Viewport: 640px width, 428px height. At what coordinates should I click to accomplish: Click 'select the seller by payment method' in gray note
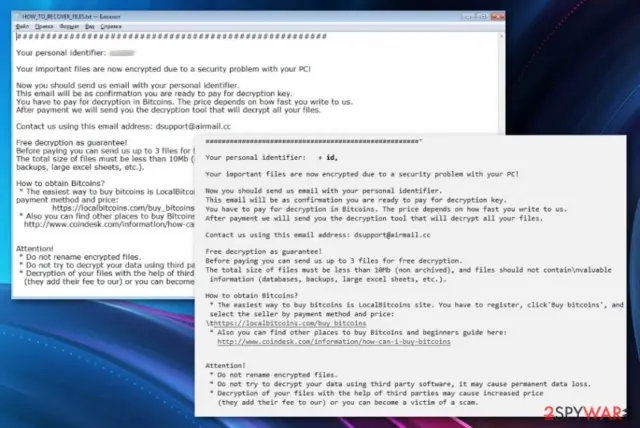[302, 314]
